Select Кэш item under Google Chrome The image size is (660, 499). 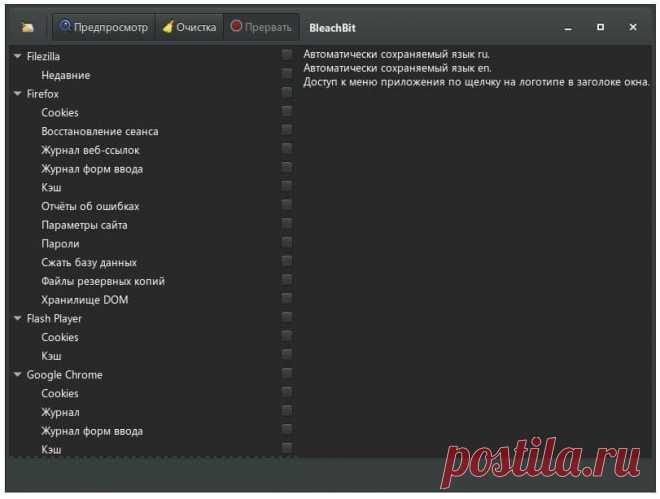[51, 450]
